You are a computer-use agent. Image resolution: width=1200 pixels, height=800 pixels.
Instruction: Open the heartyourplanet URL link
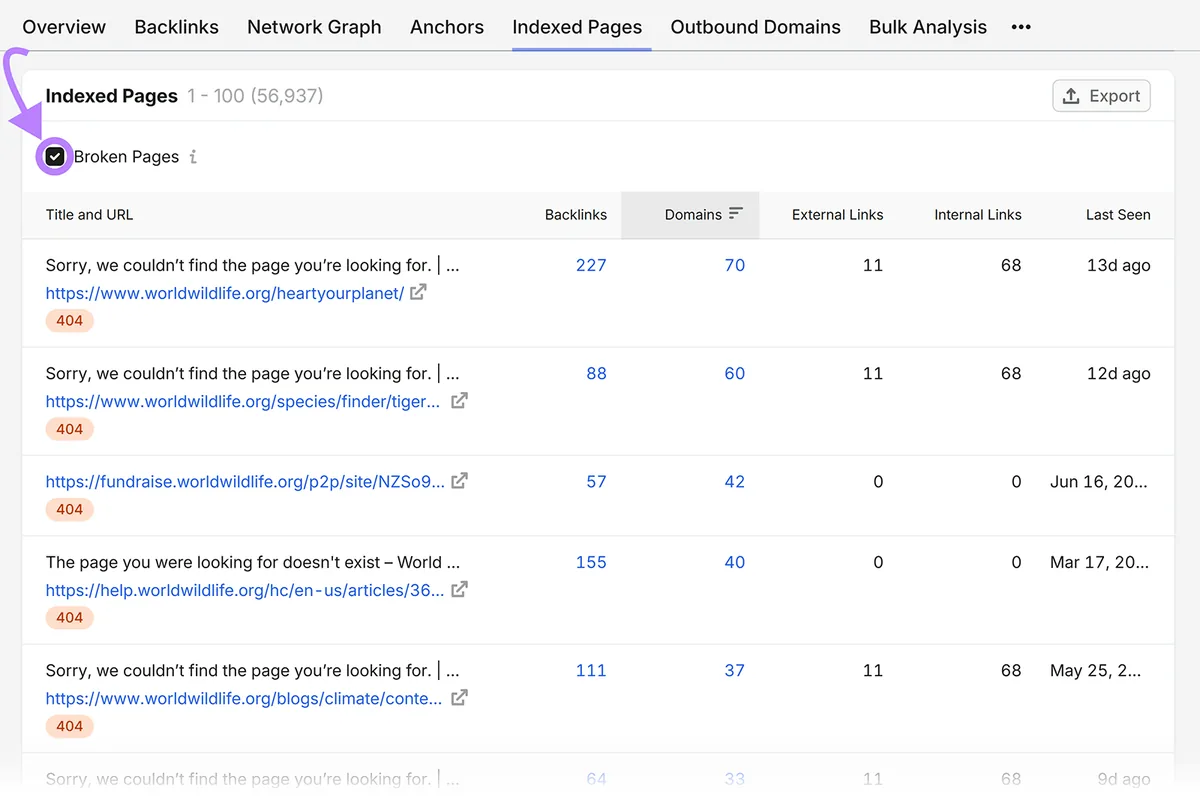point(225,293)
